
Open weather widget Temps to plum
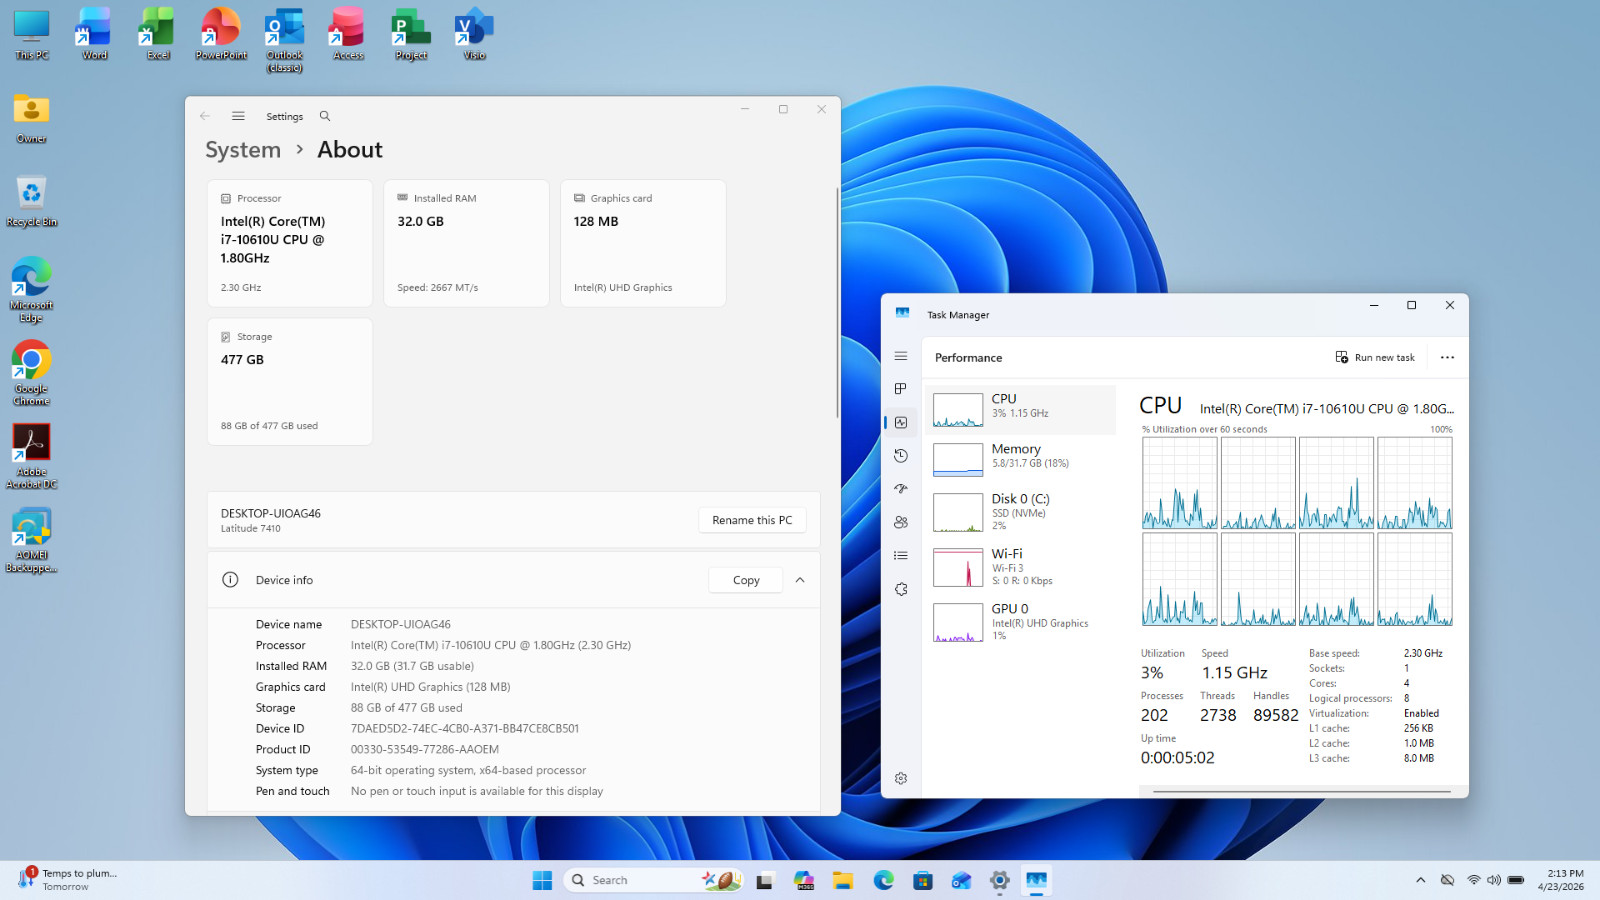click(67, 880)
